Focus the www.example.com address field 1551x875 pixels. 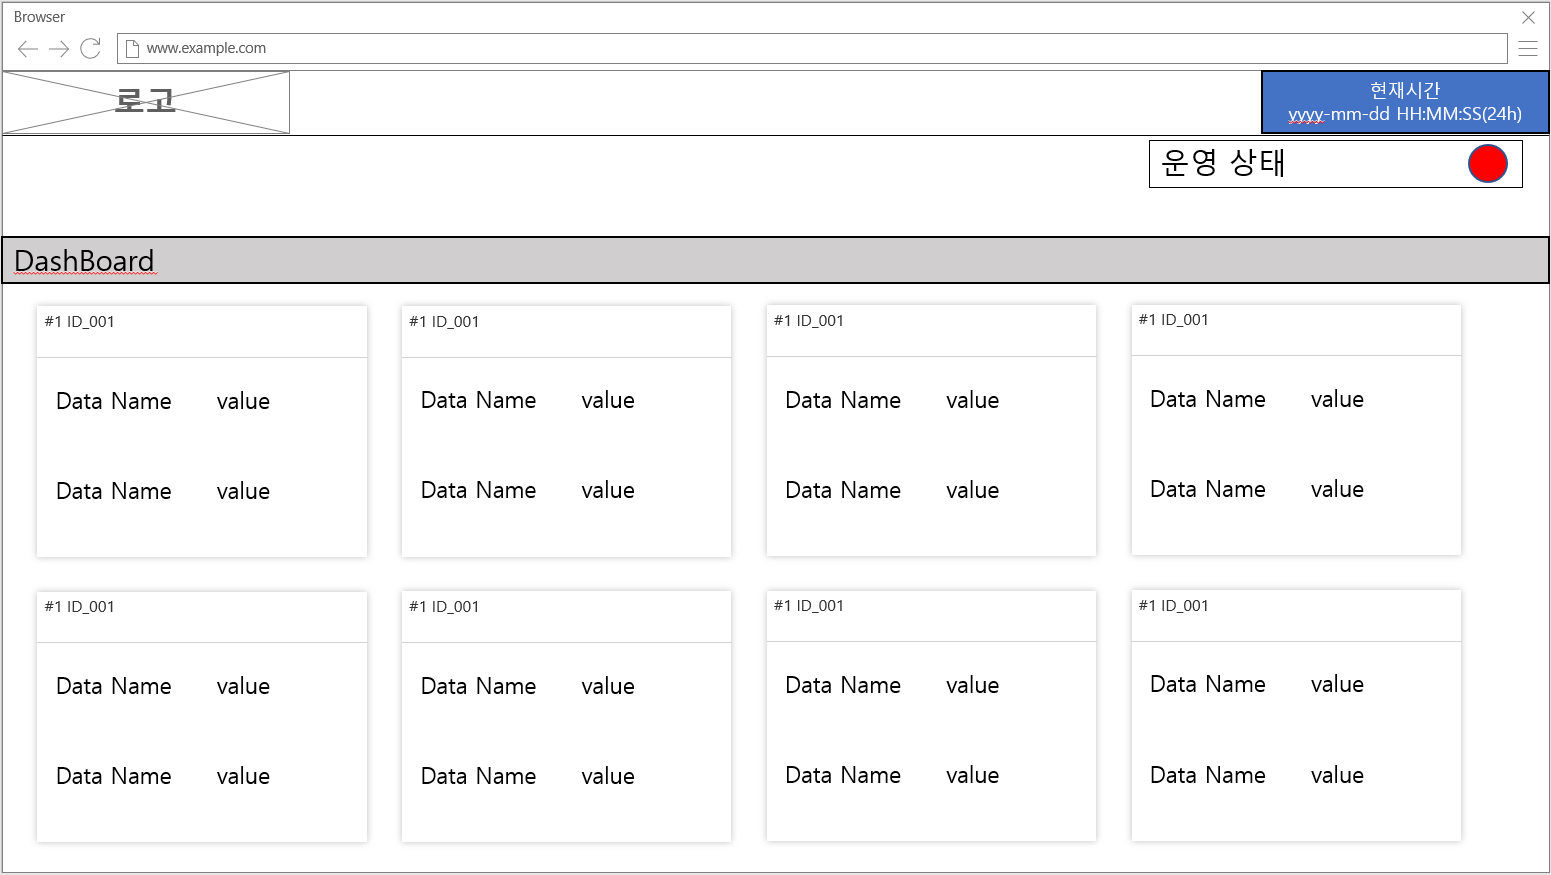tap(812, 48)
